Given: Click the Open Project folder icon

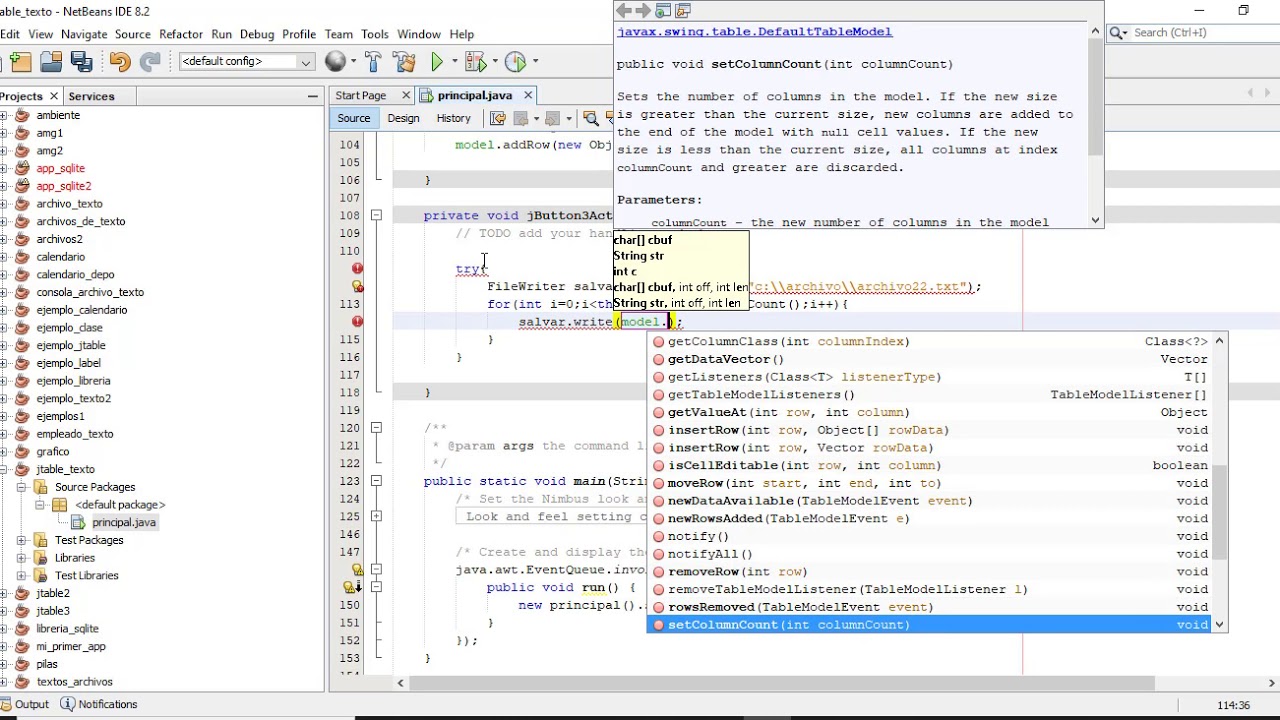Looking at the screenshot, I should (x=51, y=62).
